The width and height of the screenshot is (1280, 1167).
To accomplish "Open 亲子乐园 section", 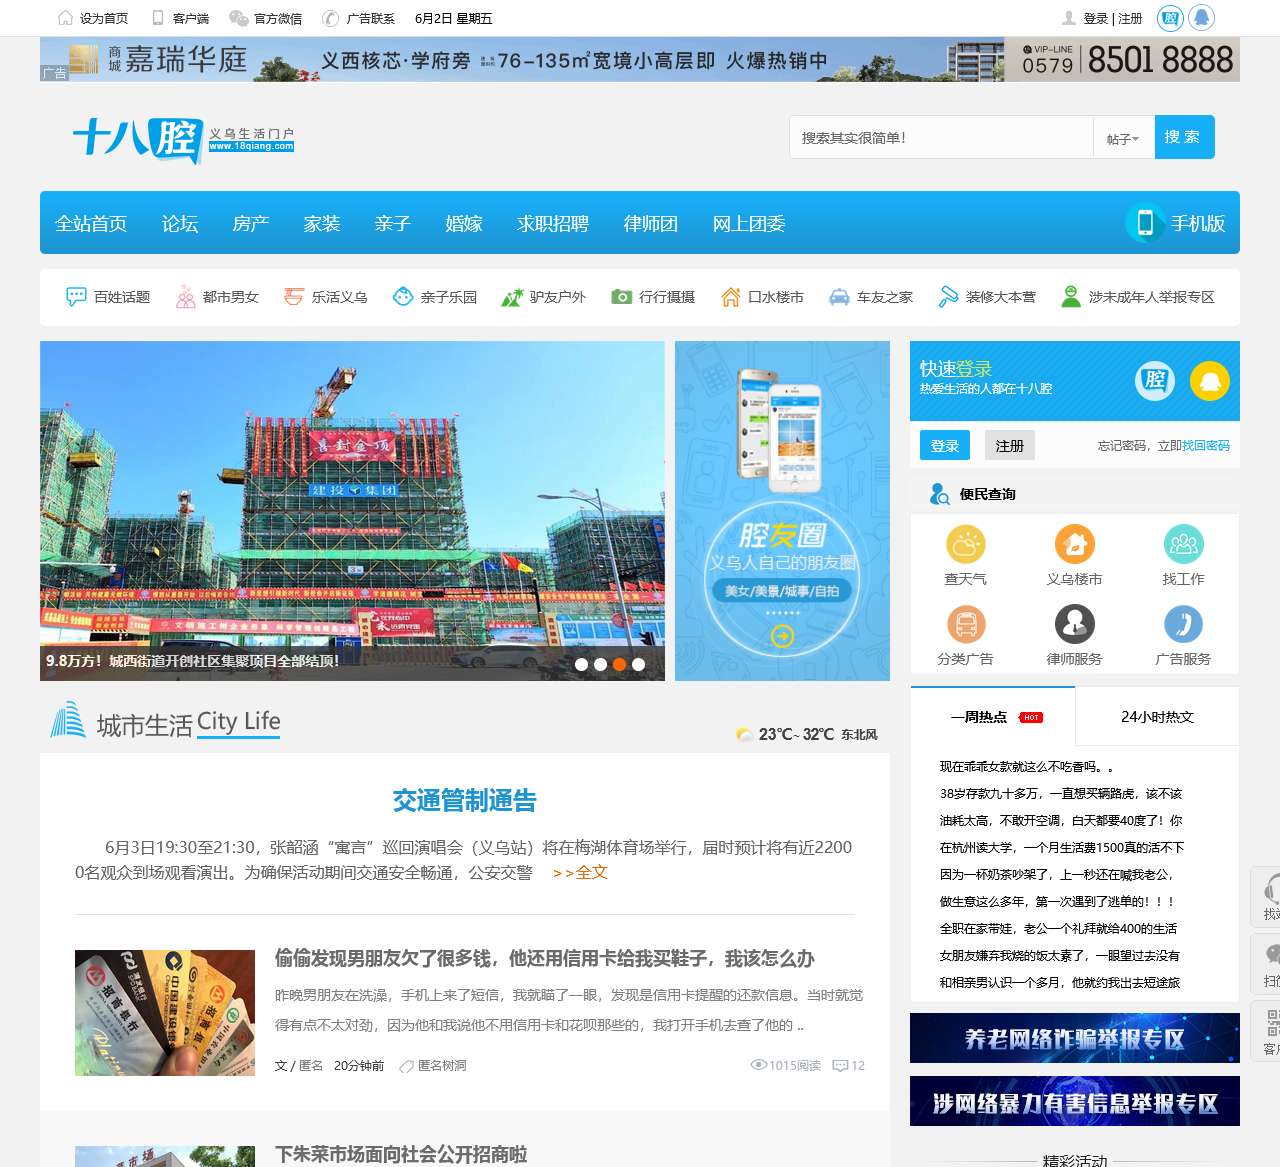I will point(435,297).
